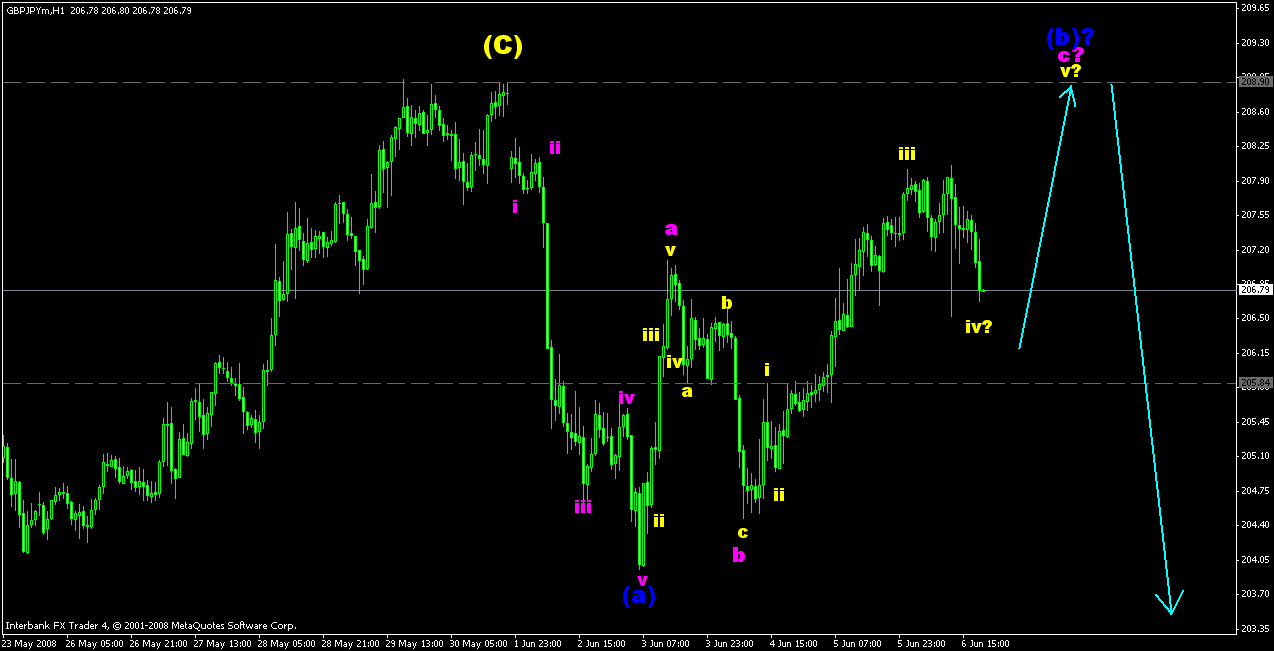This screenshot has width=1274, height=651.
Task: Click the 206.15 price axis label
Action: tap(1254, 352)
